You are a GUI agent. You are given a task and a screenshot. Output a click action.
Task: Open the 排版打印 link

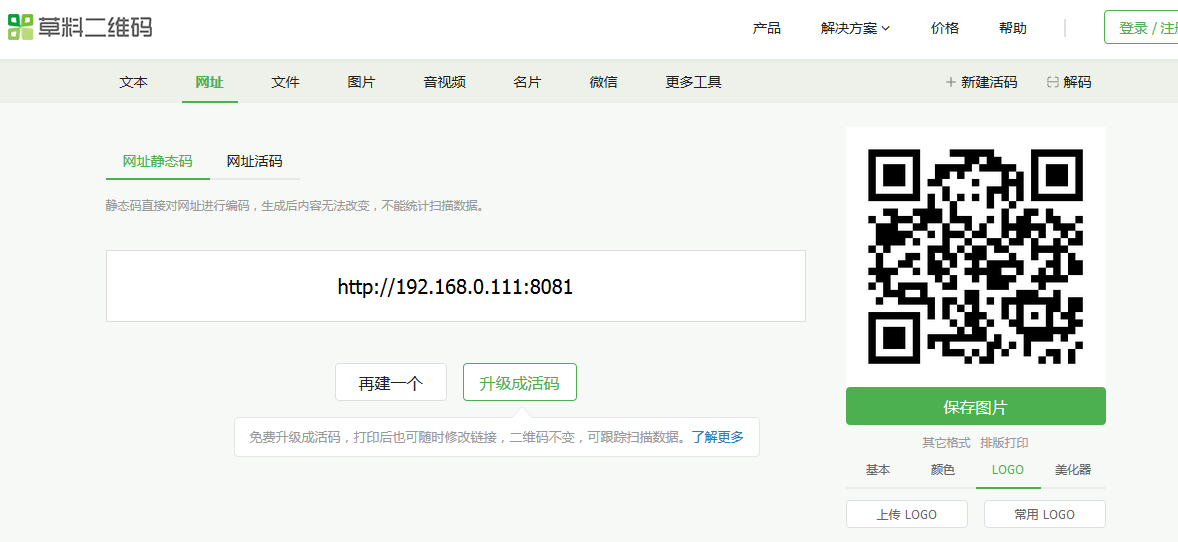pos(1004,443)
